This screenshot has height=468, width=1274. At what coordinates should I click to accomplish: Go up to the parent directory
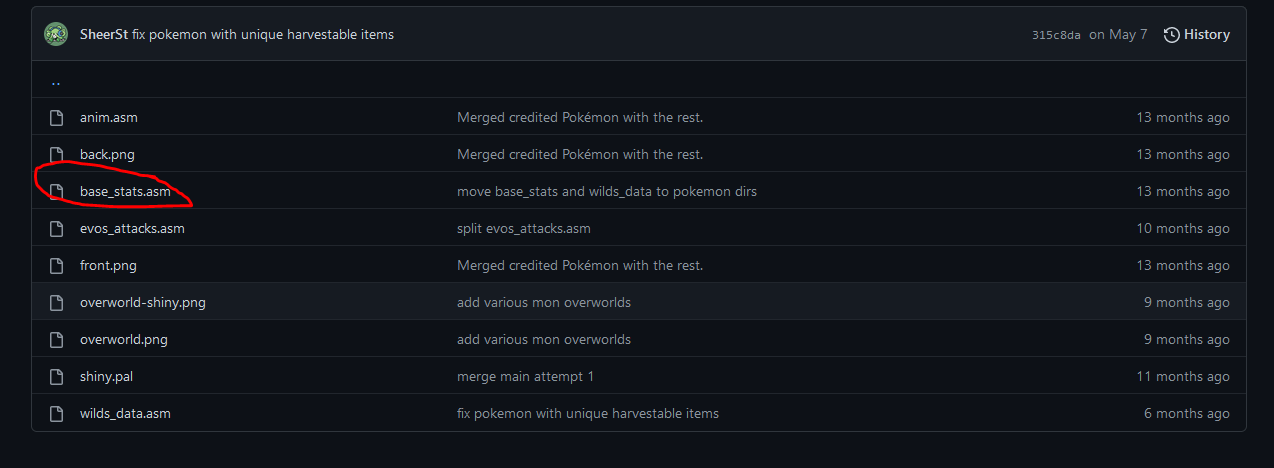pyautogui.click(x=56, y=81)
